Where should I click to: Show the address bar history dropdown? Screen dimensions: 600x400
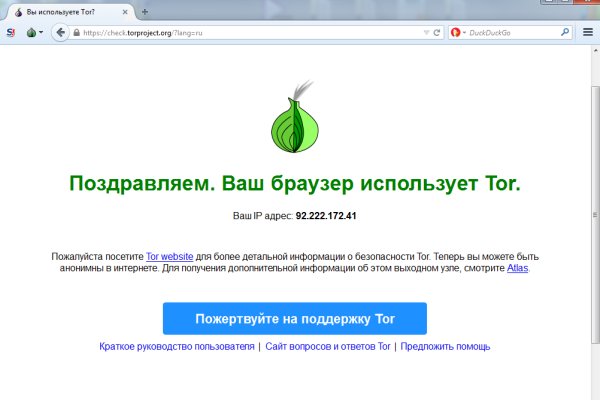click(x=425, y=32)
